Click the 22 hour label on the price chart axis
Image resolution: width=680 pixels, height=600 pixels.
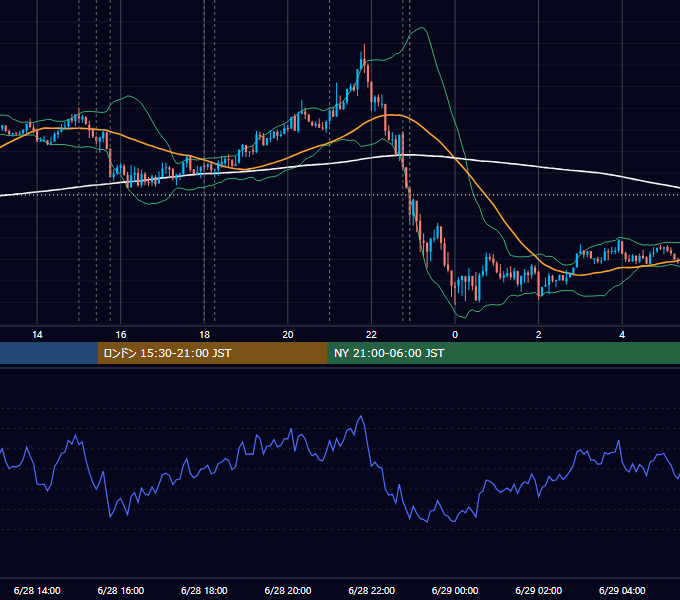point(371,335)
